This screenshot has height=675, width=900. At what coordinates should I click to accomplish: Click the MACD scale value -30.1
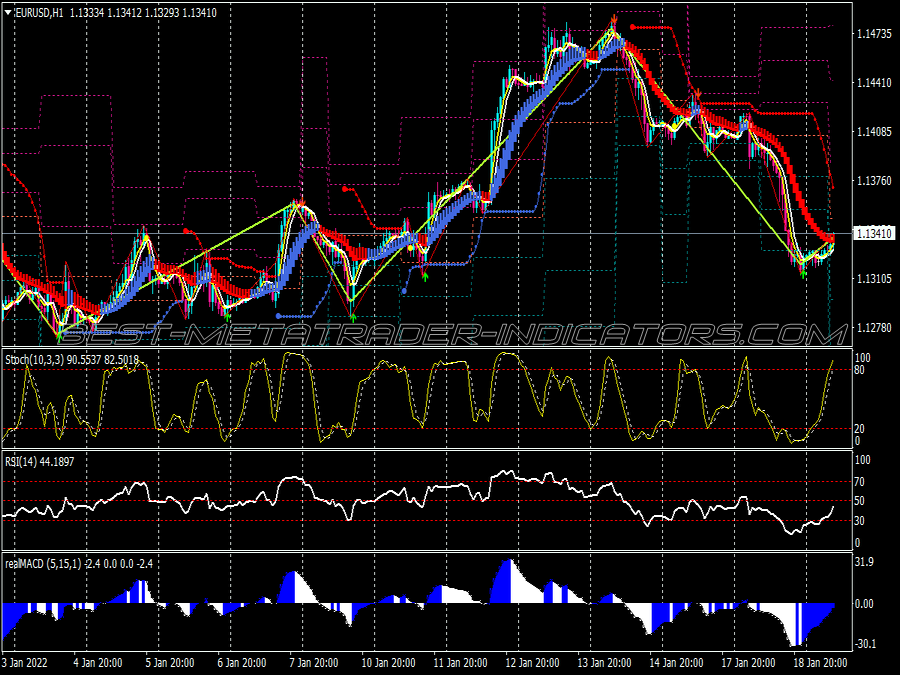point(866,644)
